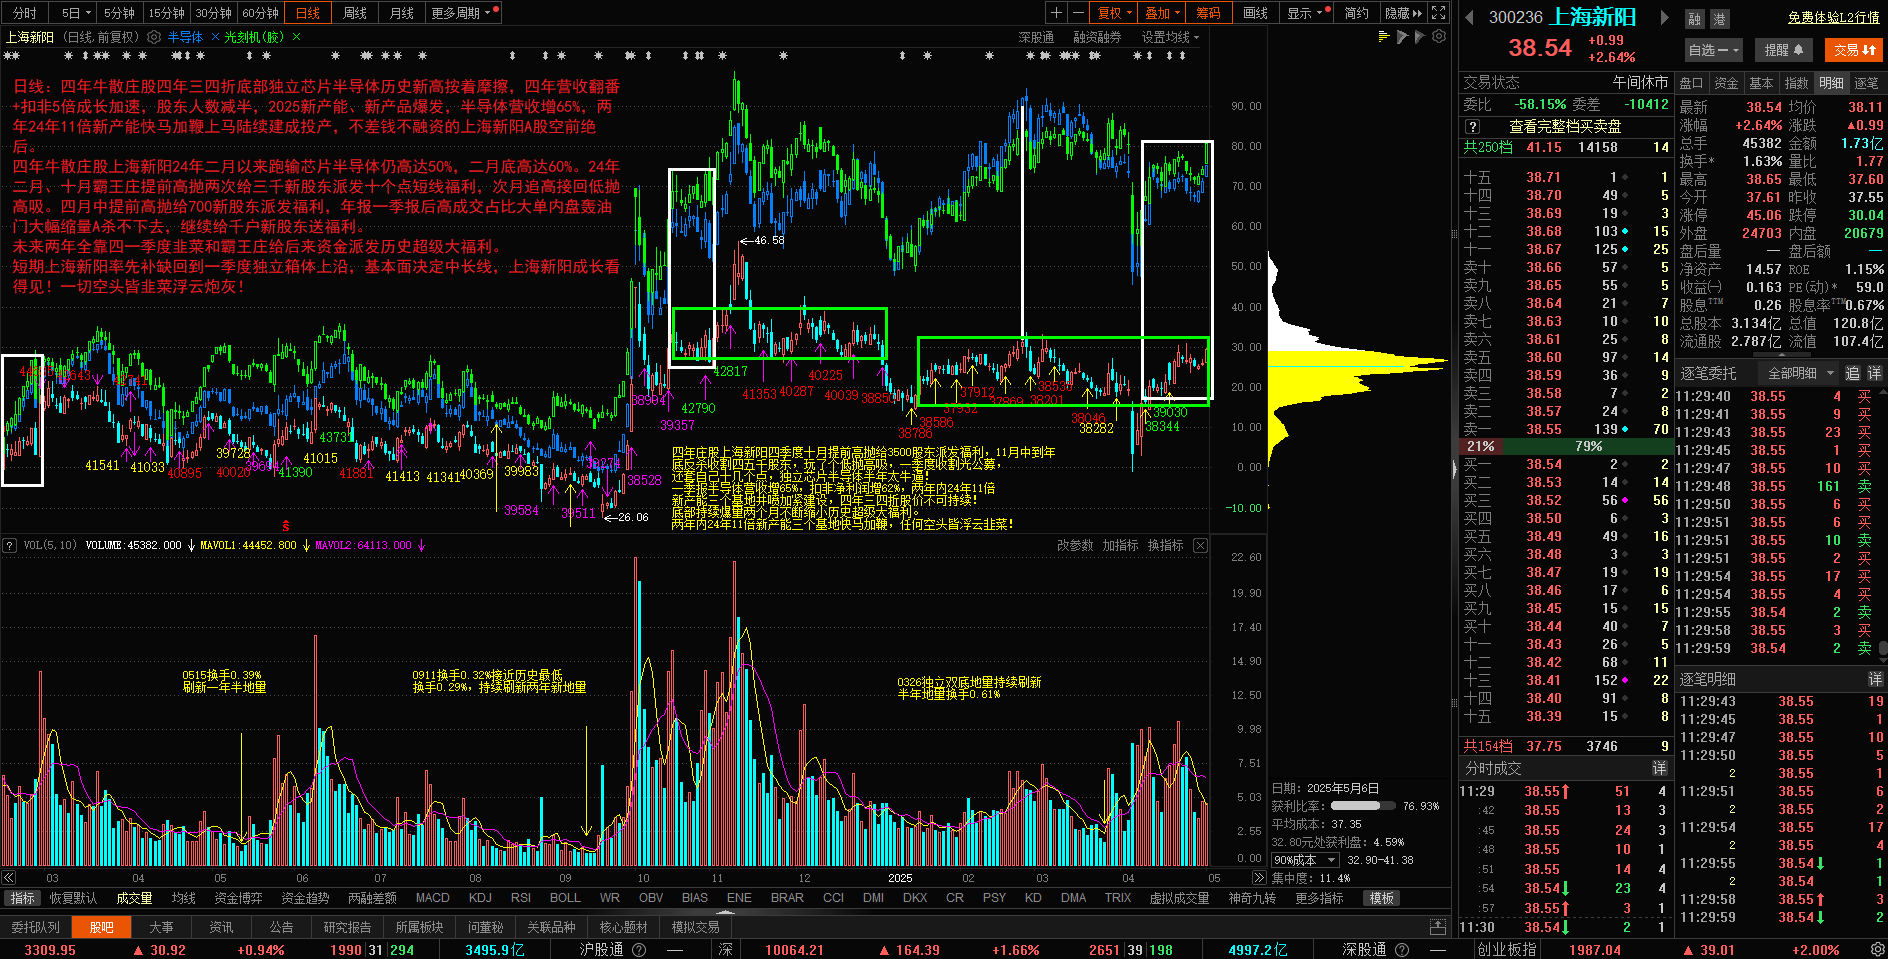1888x959 pixels.
Task: Open the yellow list lines icon above price axis
Action: 1384,37
